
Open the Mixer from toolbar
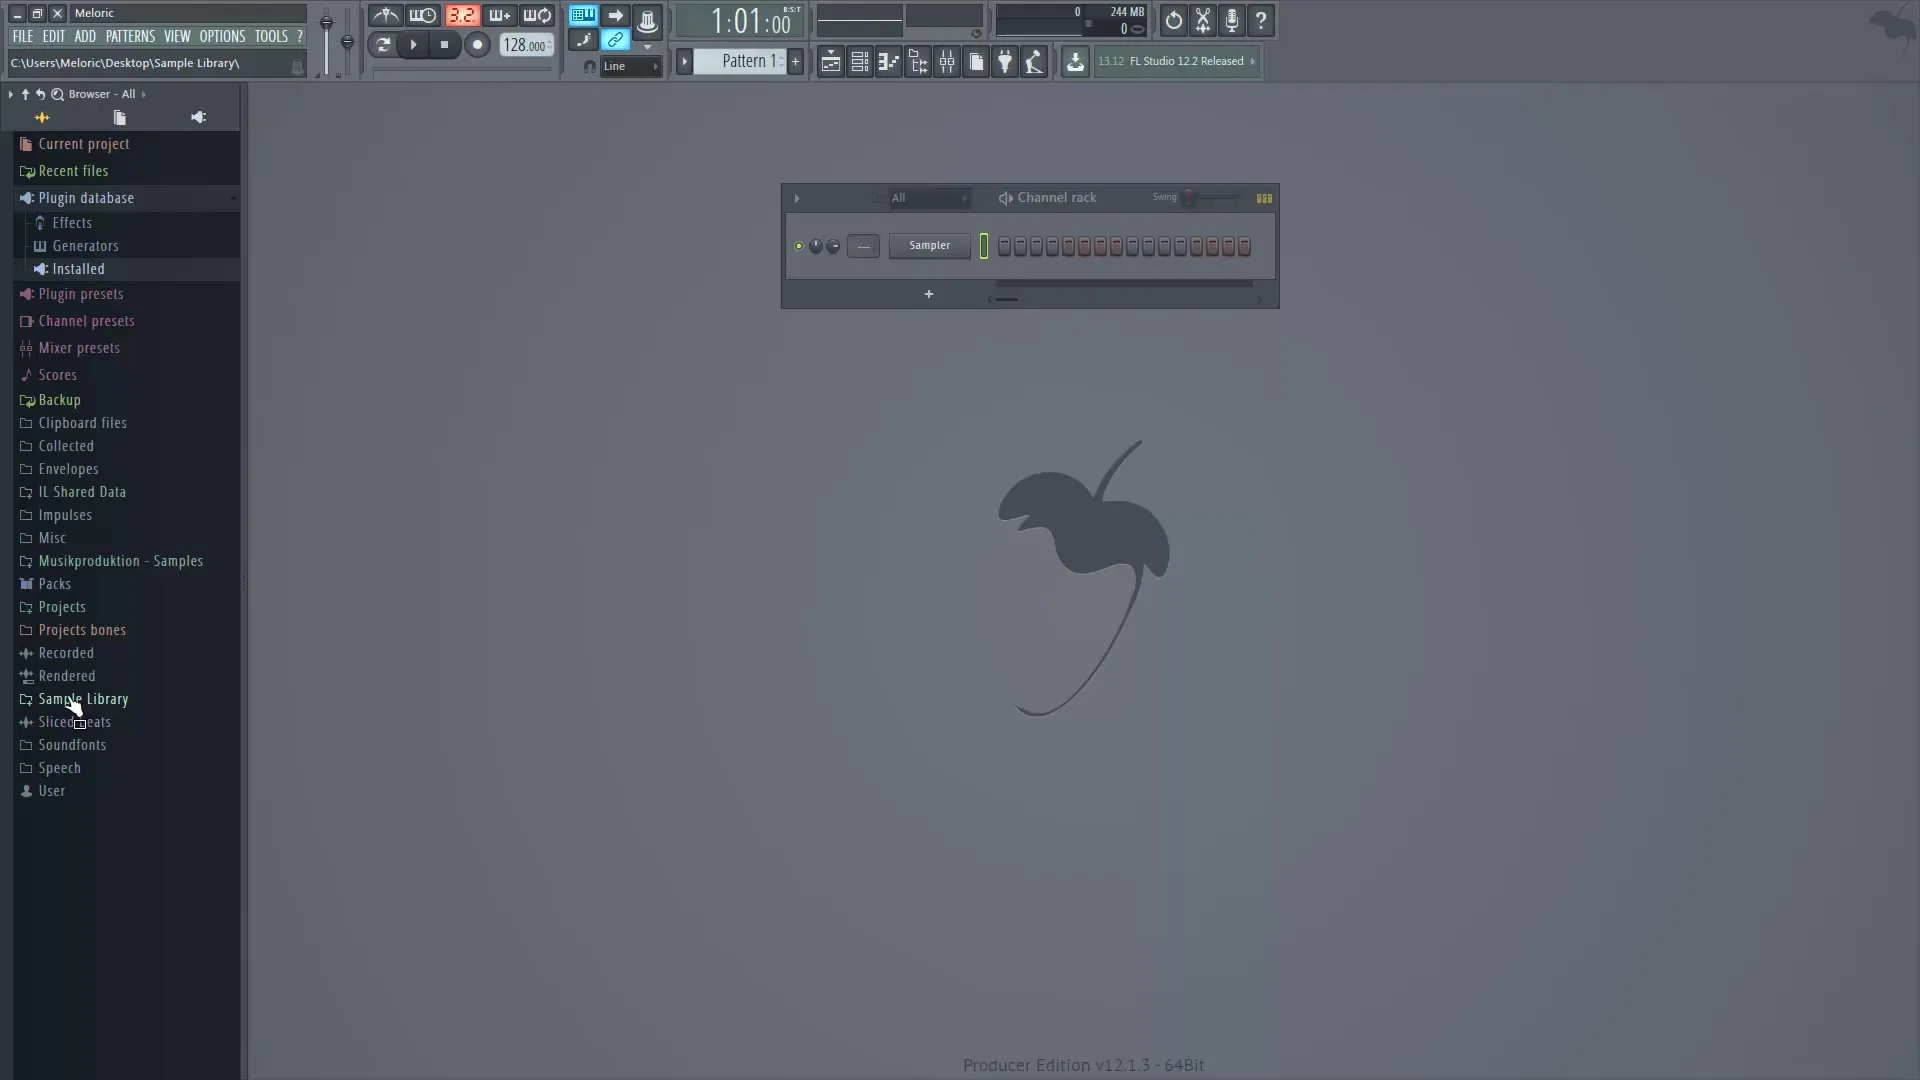tap(946, 62)
